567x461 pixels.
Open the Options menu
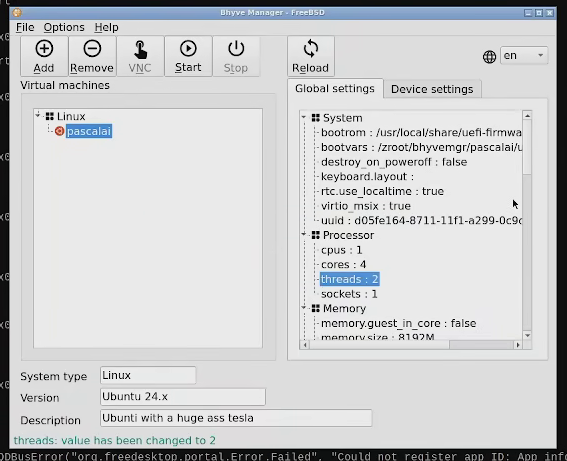coord(64,27)
